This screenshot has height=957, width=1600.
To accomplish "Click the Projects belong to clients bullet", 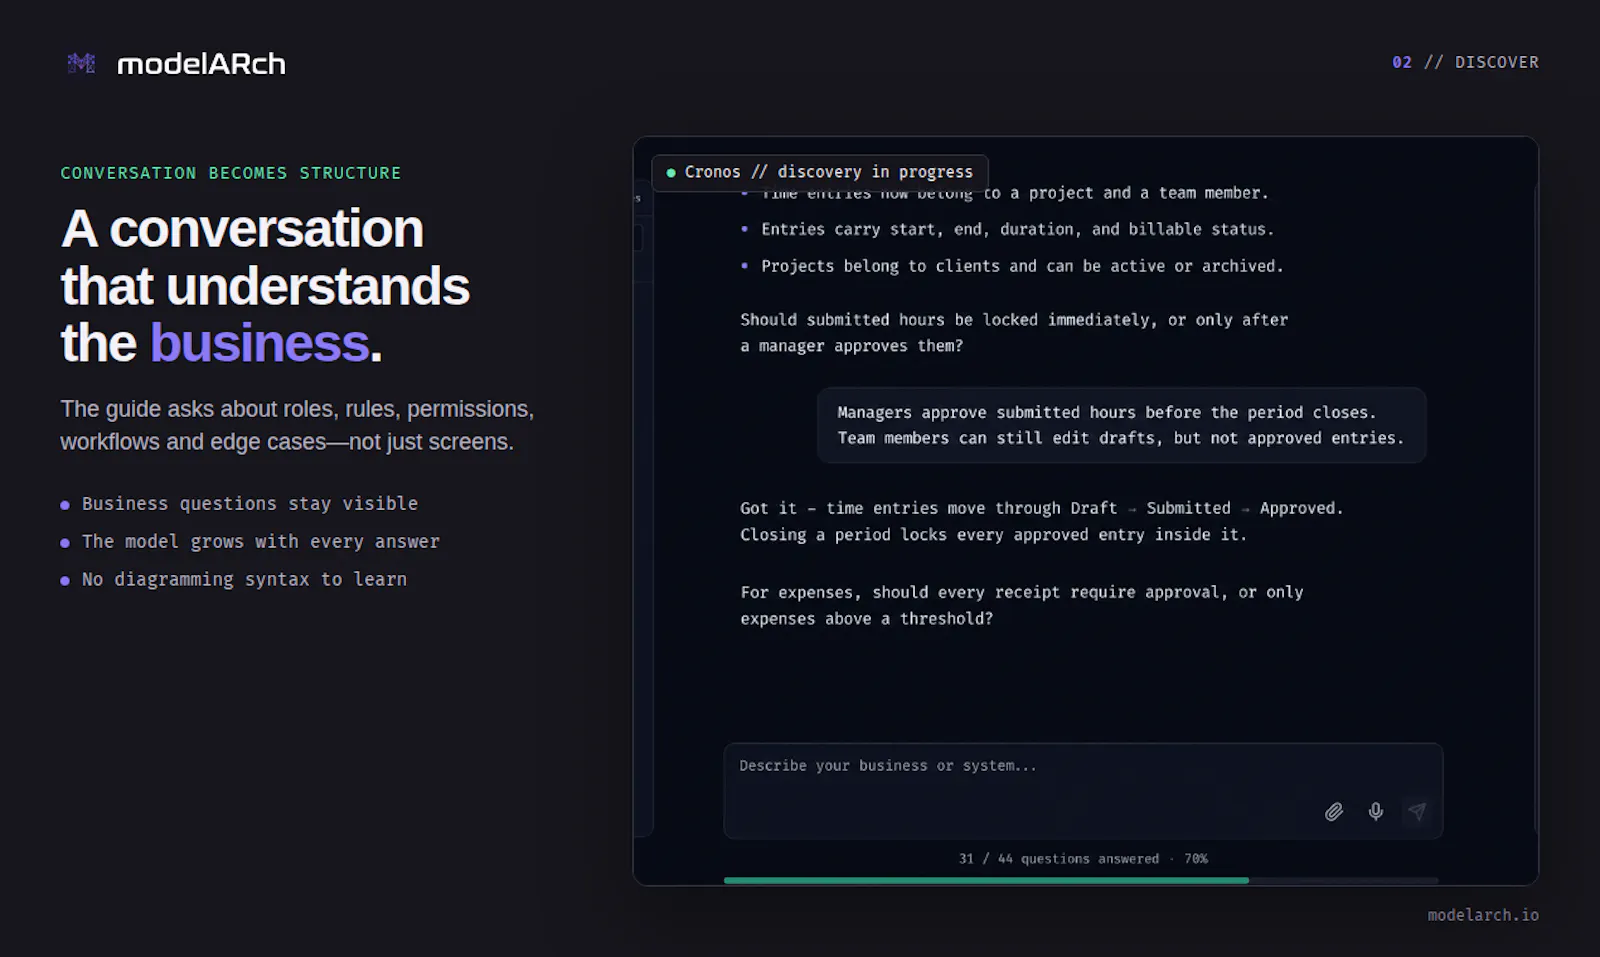I will click(1012, 266).
